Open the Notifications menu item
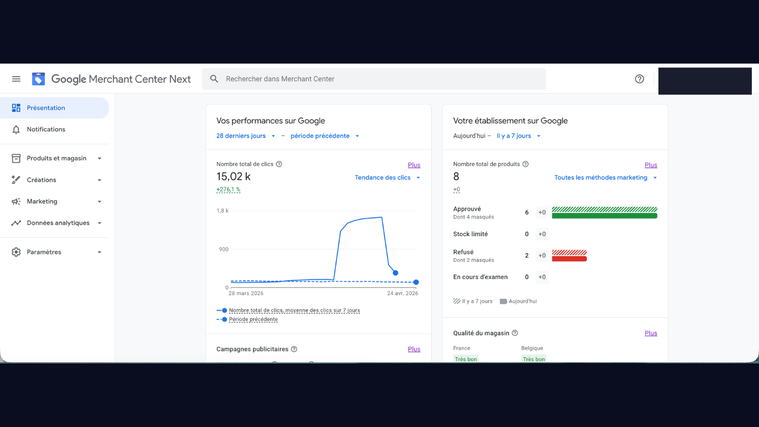This screenshot has height=427, width=759. 46,130
